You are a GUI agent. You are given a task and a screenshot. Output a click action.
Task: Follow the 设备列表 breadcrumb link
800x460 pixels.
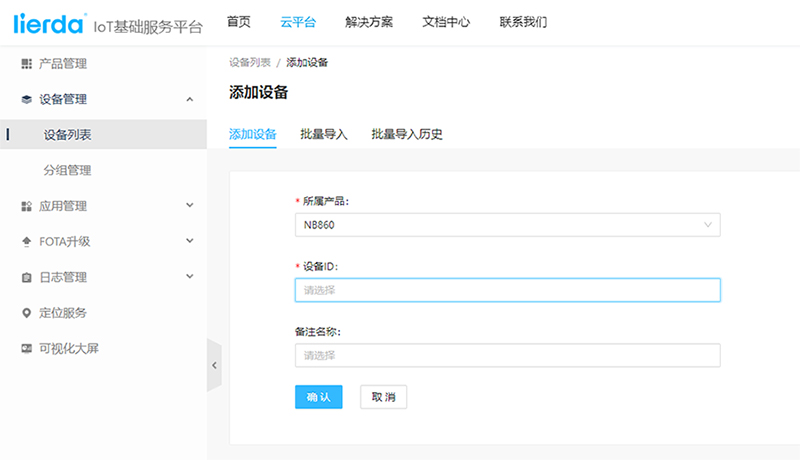click(x=249, y=62)
